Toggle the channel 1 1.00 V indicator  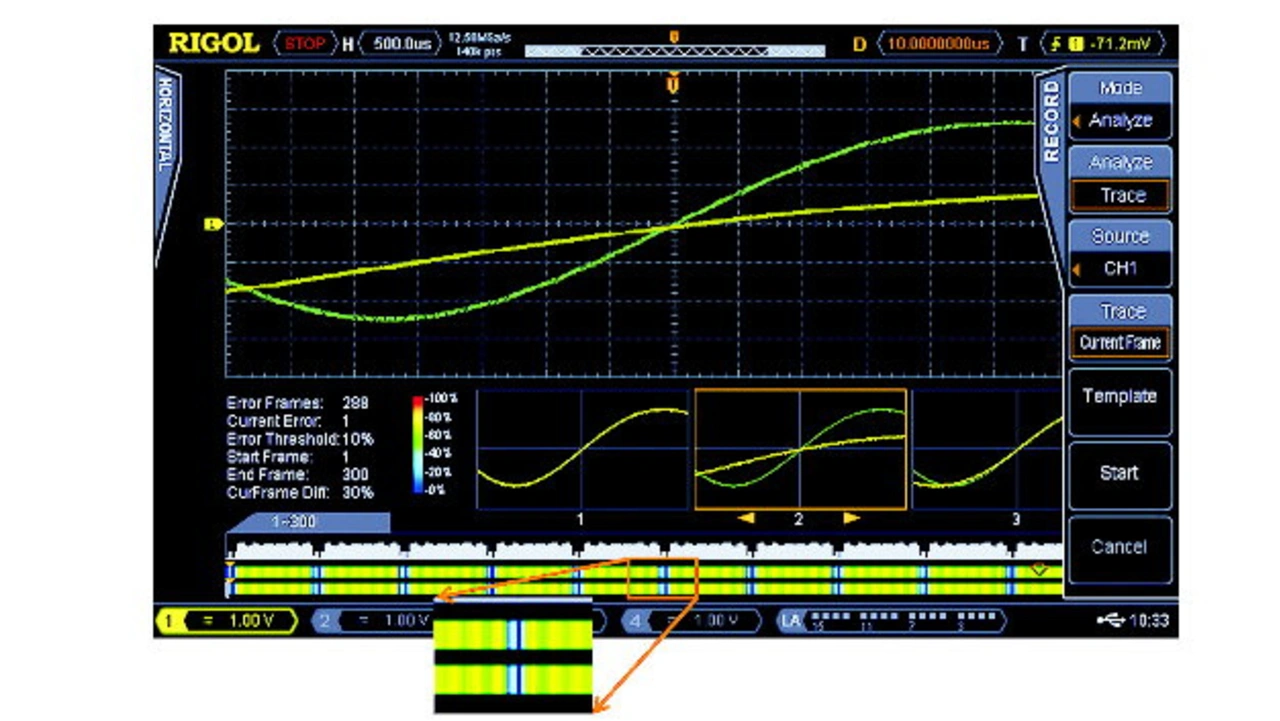click(227, 621)
